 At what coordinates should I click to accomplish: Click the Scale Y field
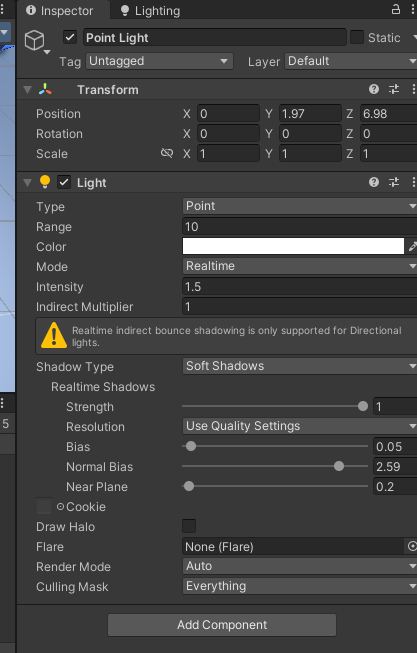(x=310, y=153)
